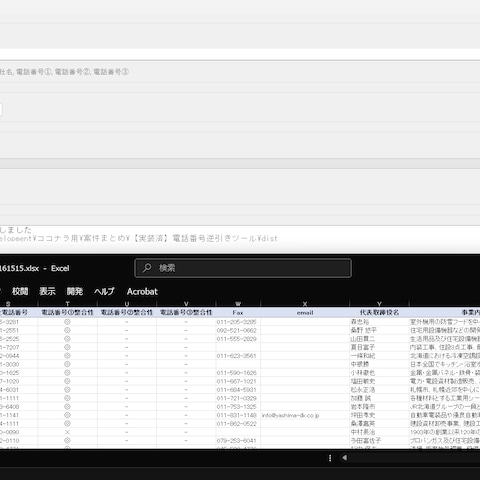Select column X header in Excel

point(305,304)
